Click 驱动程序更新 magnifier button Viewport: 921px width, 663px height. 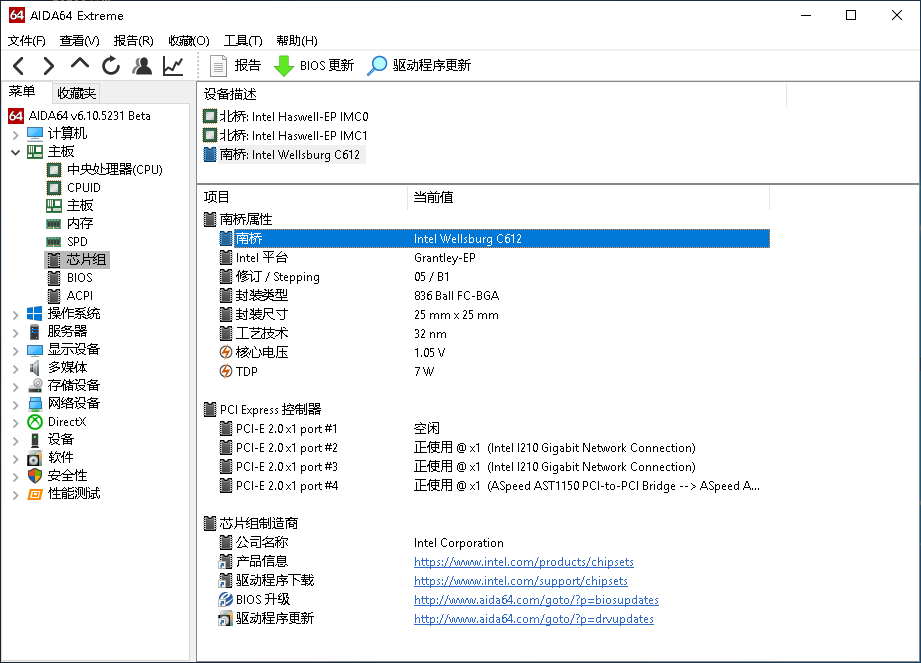click(x=419, y=66)
